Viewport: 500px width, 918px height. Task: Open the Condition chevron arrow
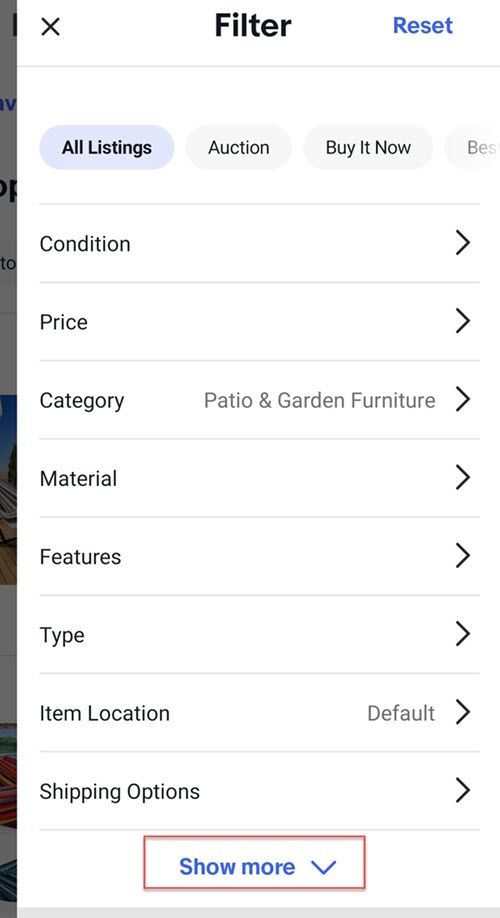463,242
